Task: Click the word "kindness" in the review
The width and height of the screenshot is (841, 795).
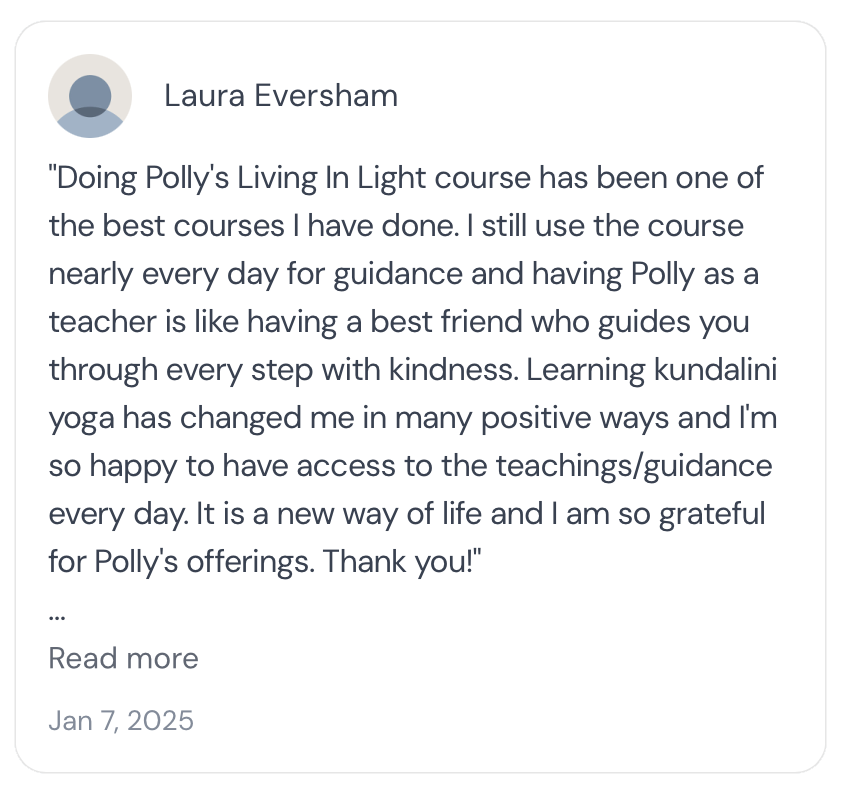Action: pos(442,369)
